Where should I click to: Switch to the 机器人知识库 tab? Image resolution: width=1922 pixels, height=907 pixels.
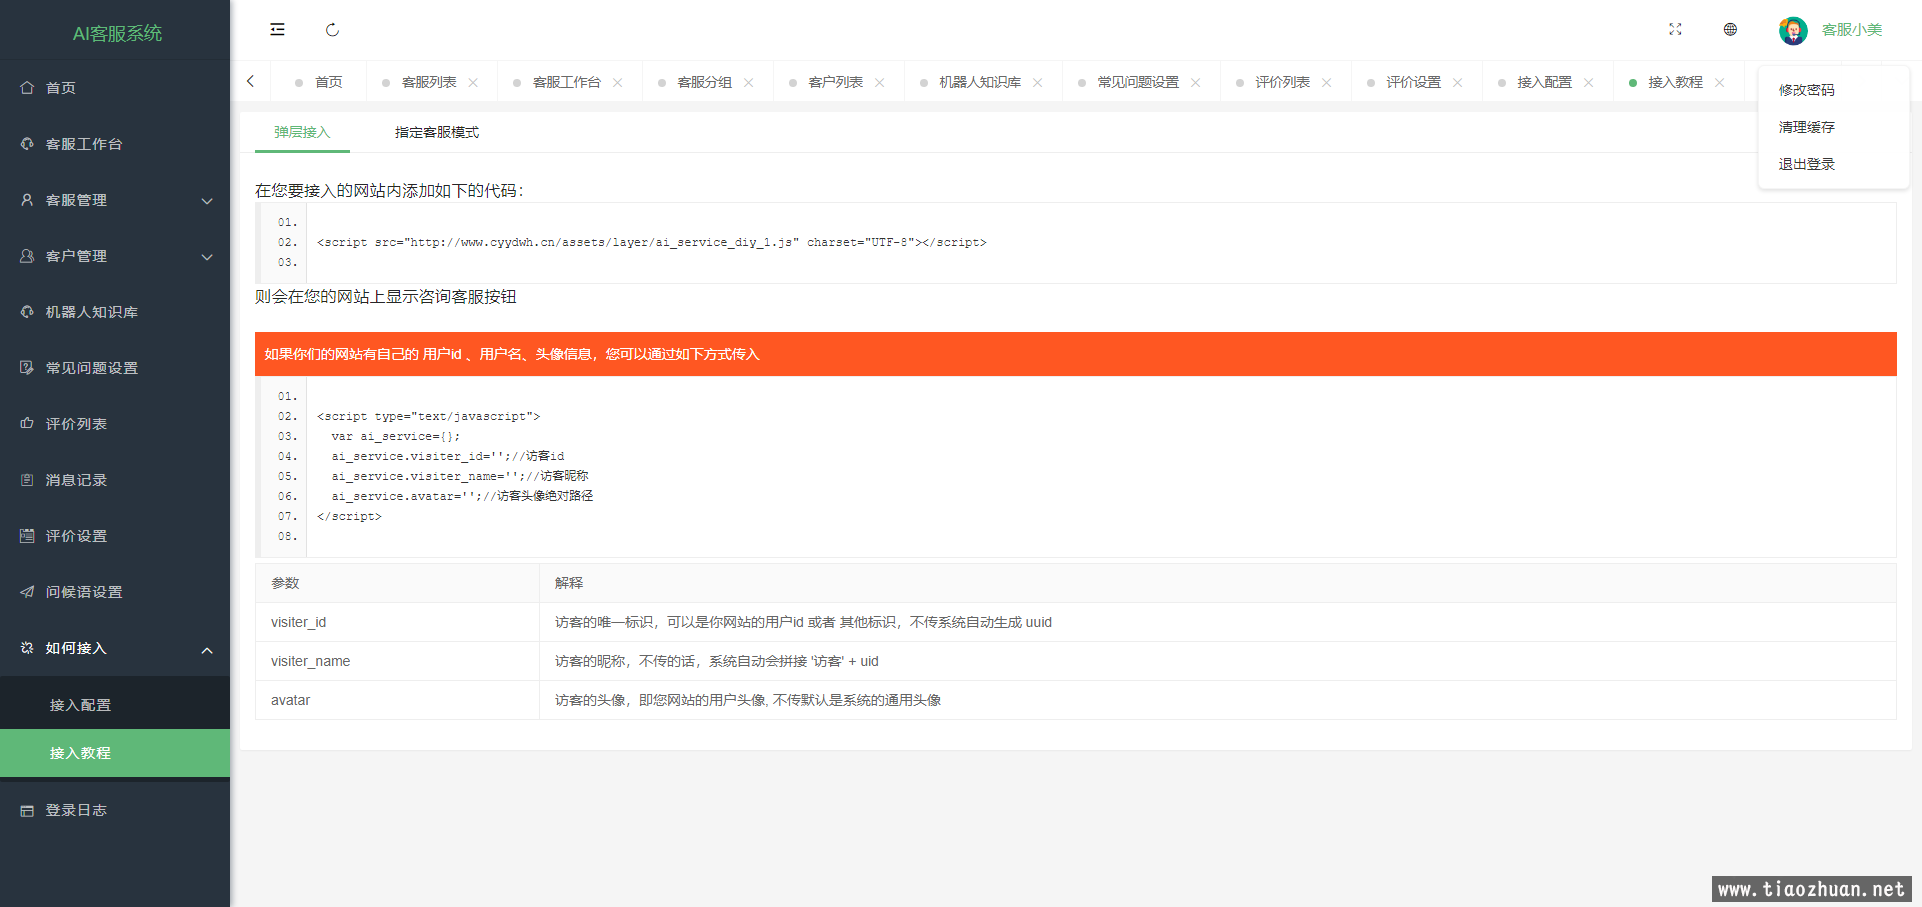point(980,82)
